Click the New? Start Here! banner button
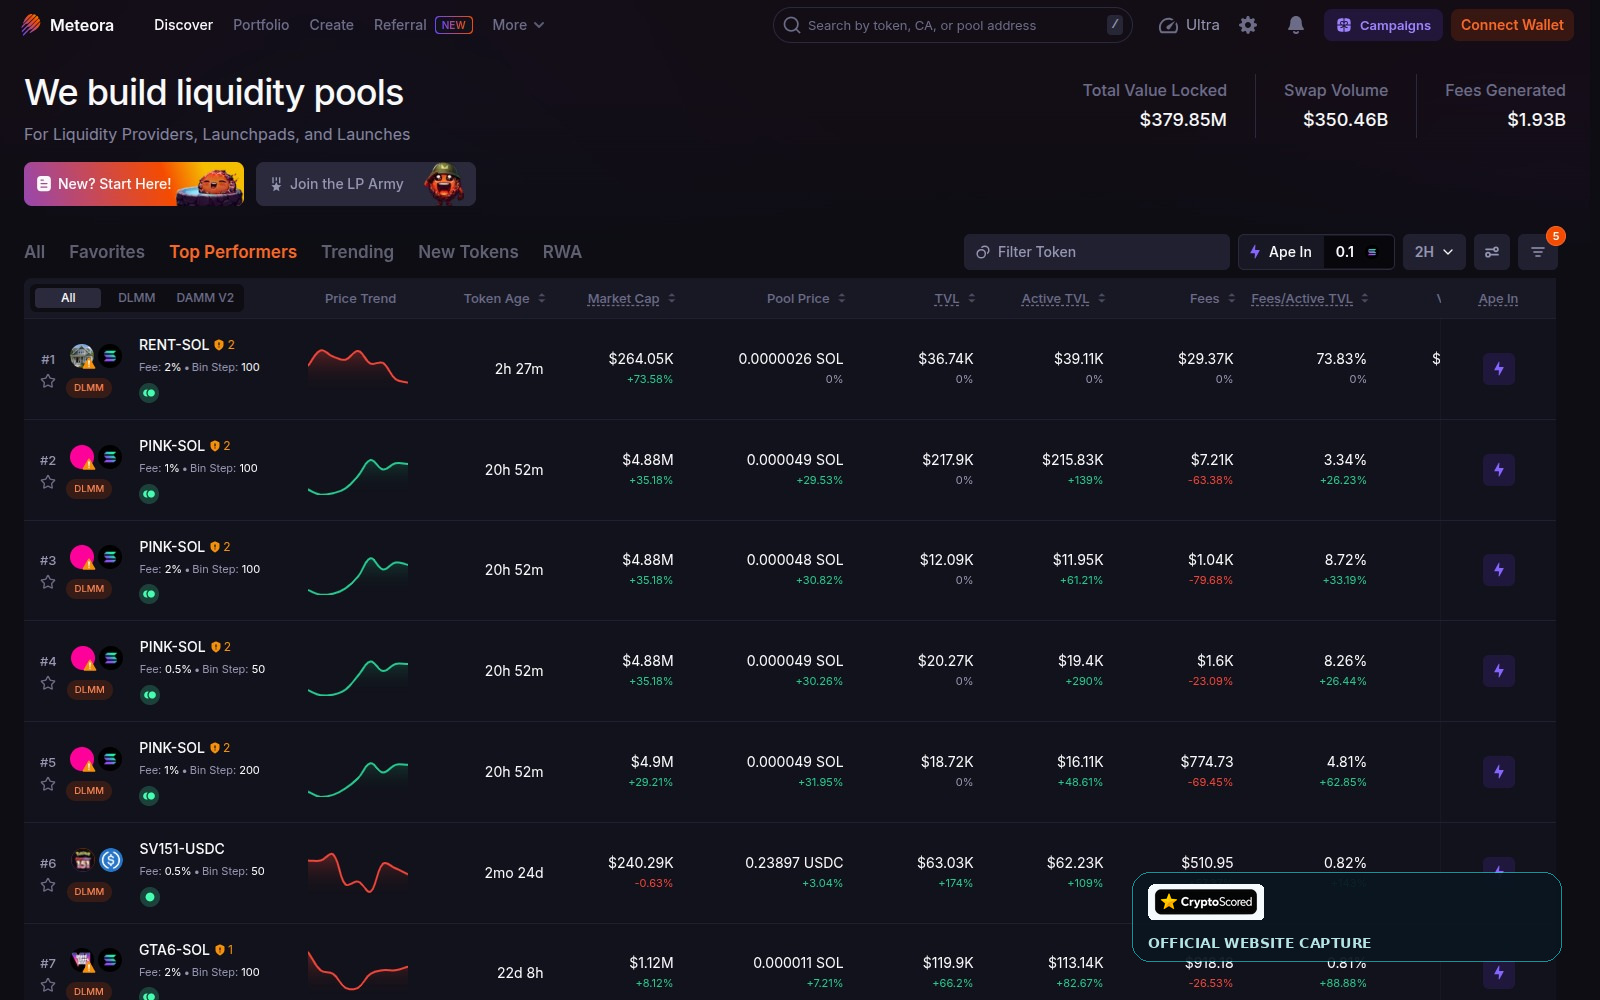Viewport: 1600px width, 1000px height. pyautogui.click(x=134, y=184)
